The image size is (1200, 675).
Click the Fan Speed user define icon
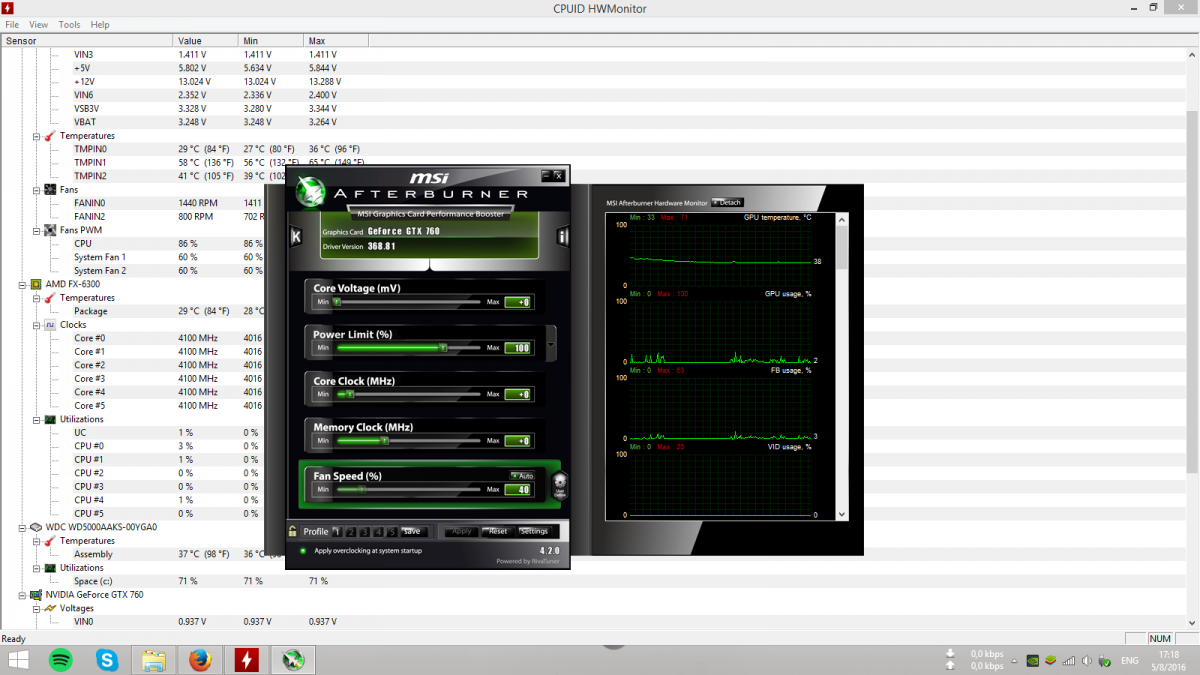(x=560, y=484)
